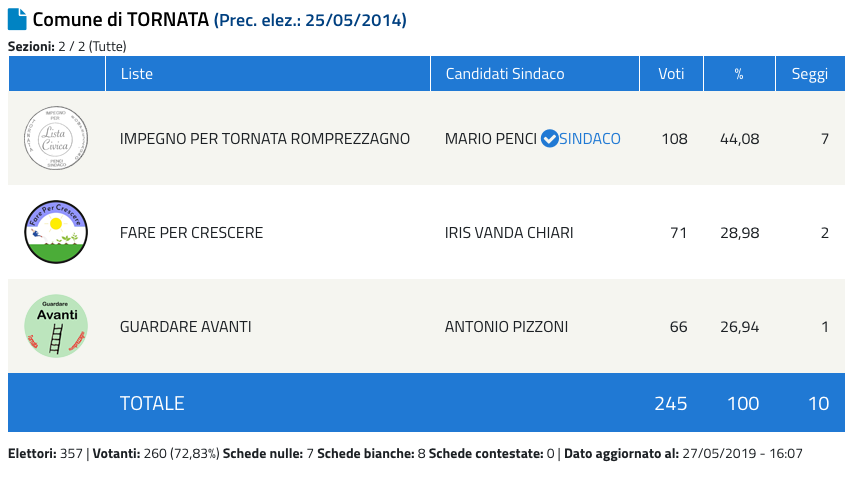Select the Guardare Avanti ladder logo
Viewport: 855px width, 480px height.
tap(56, 326)
